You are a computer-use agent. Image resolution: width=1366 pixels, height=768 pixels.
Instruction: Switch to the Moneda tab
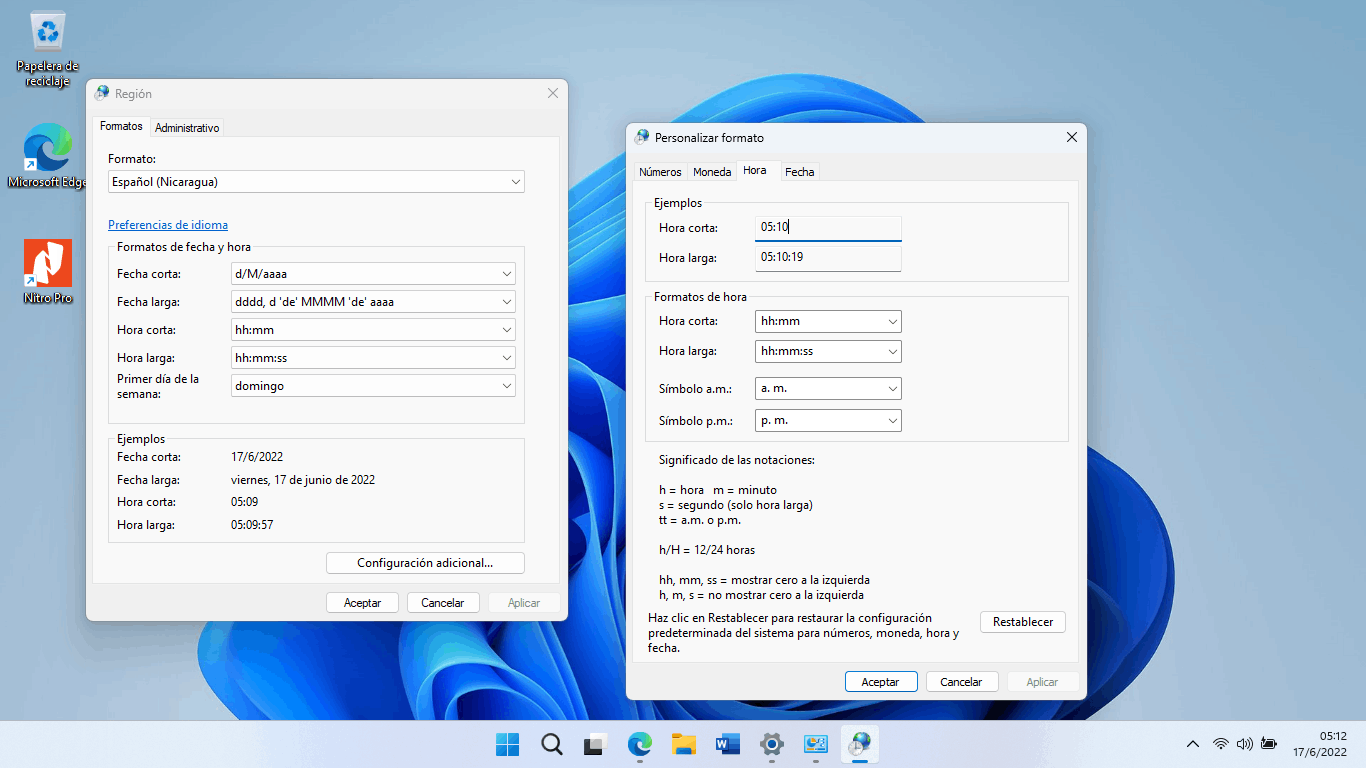click(711, 171)
